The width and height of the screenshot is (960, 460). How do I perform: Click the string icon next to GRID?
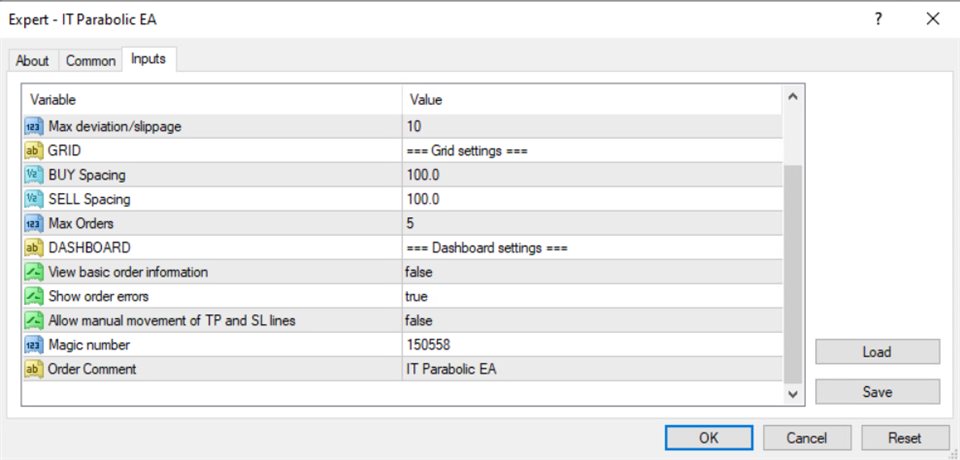coord(33,151)
